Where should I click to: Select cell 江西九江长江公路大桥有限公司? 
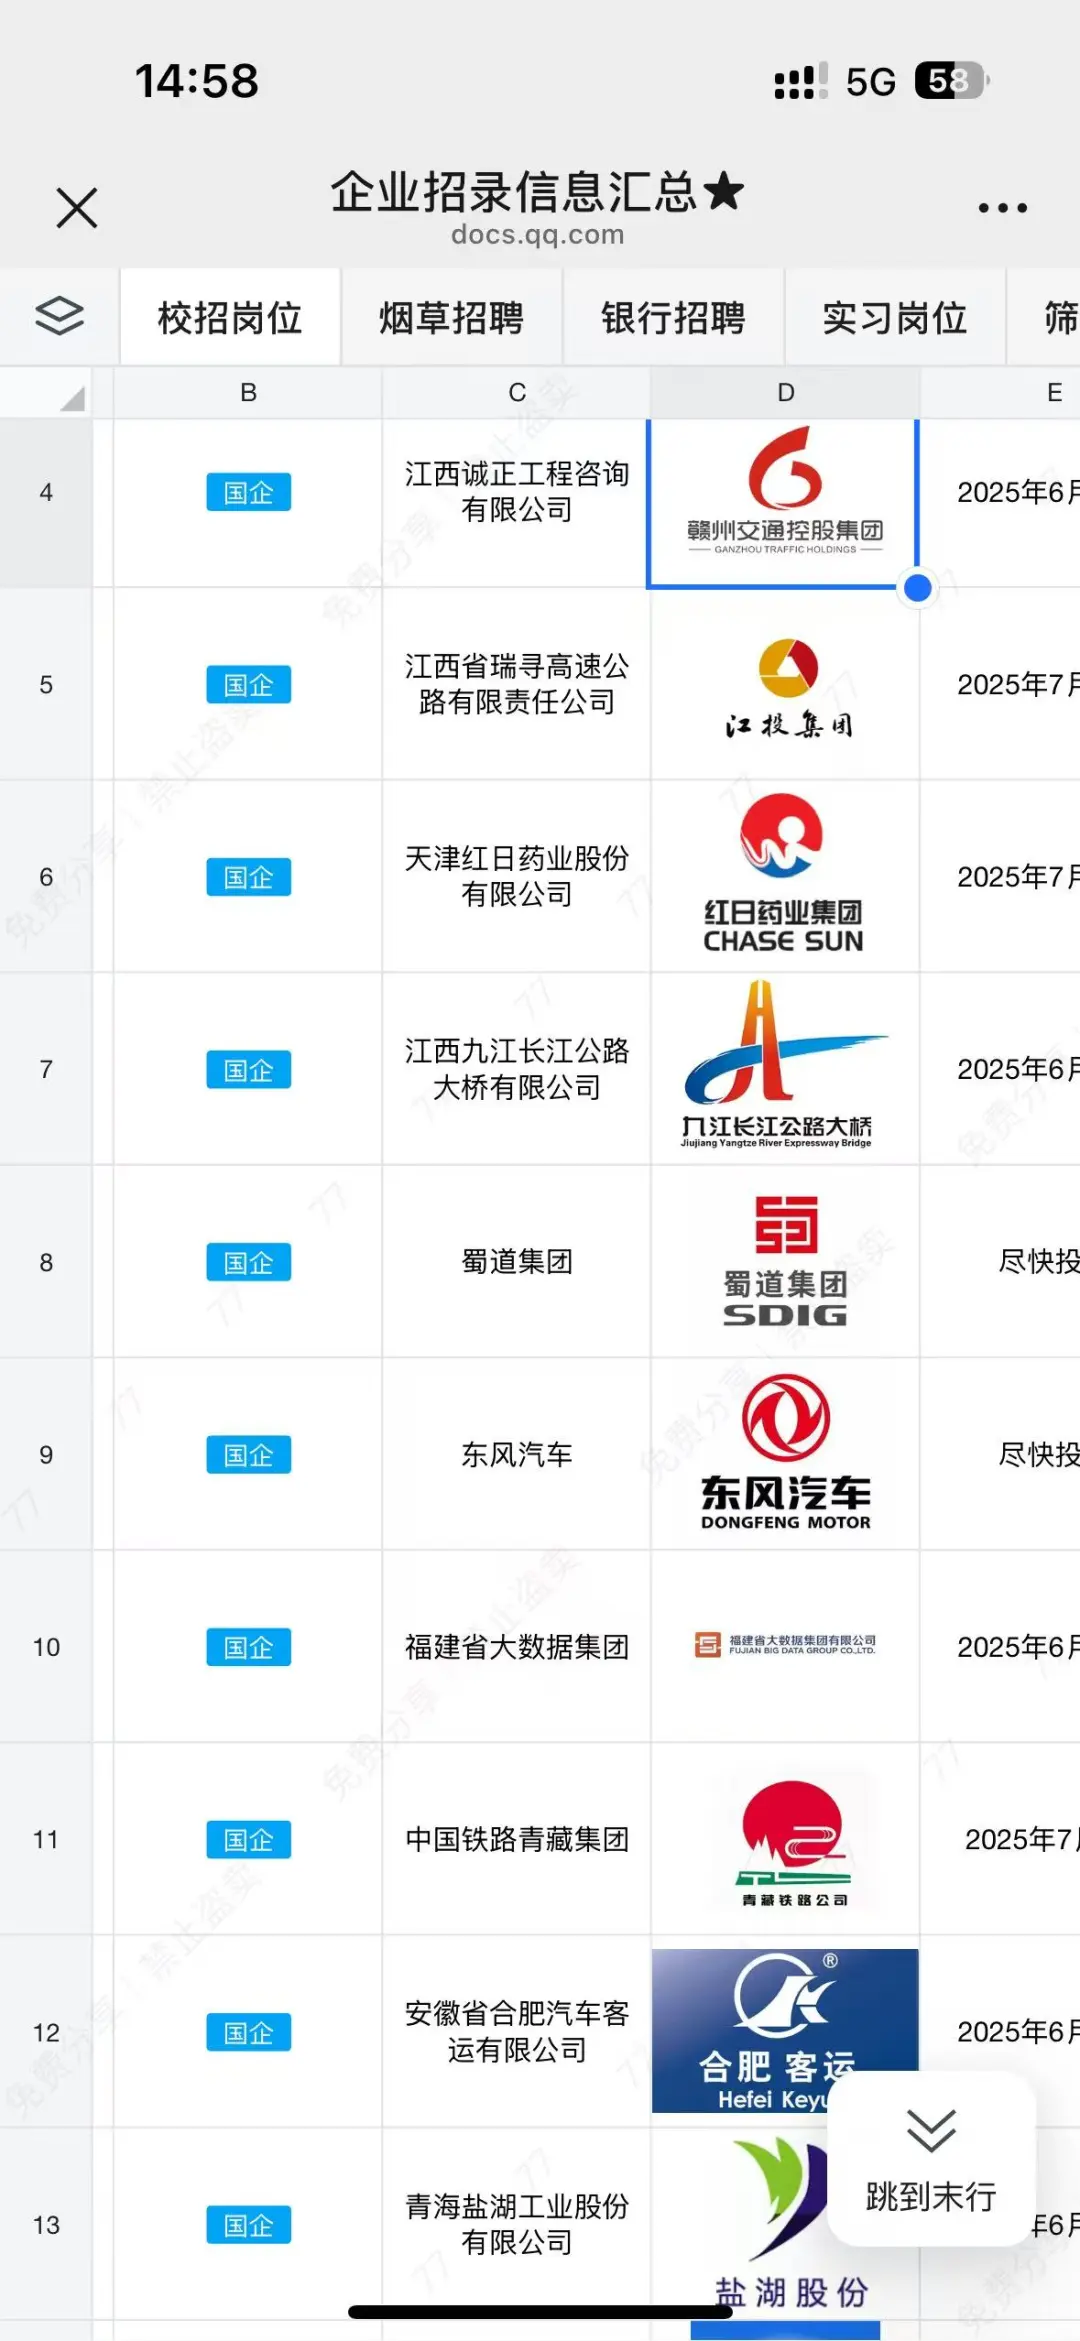(x=517, y=1070)
